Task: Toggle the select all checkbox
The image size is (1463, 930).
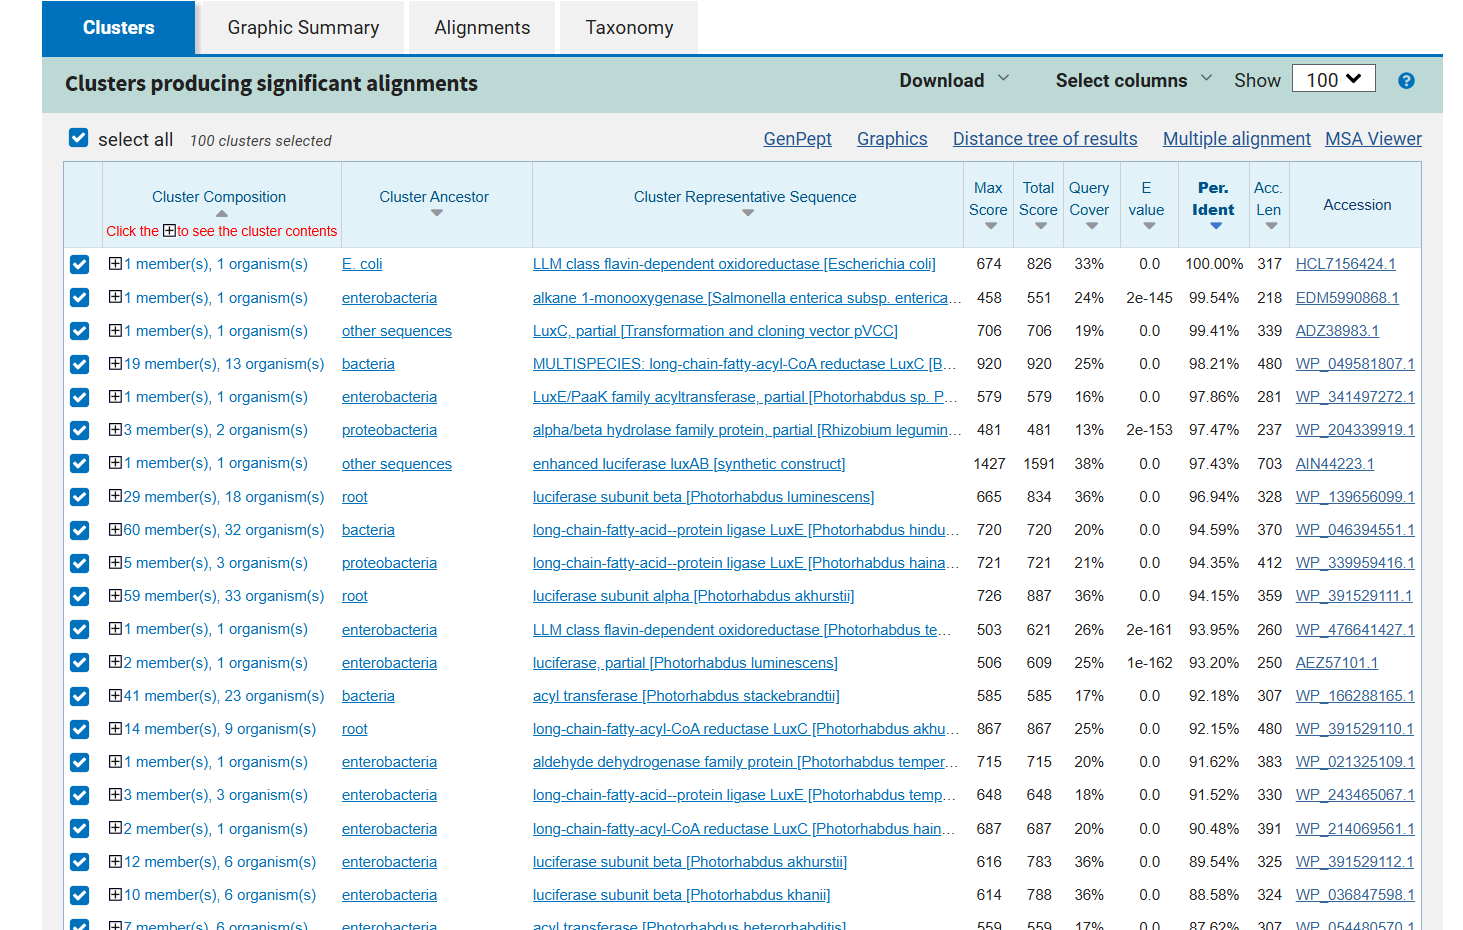Action: coord(78,138)
